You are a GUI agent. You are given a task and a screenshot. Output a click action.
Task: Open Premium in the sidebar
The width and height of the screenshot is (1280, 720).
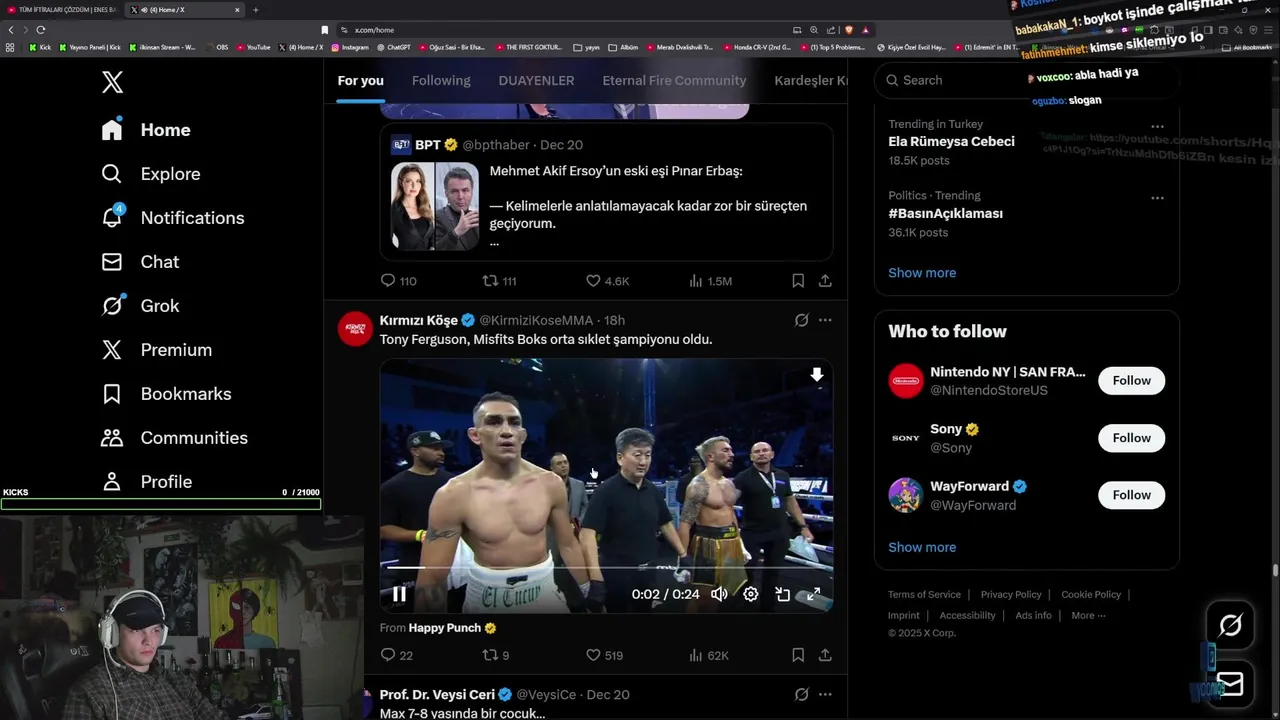[x=156, y=350]
